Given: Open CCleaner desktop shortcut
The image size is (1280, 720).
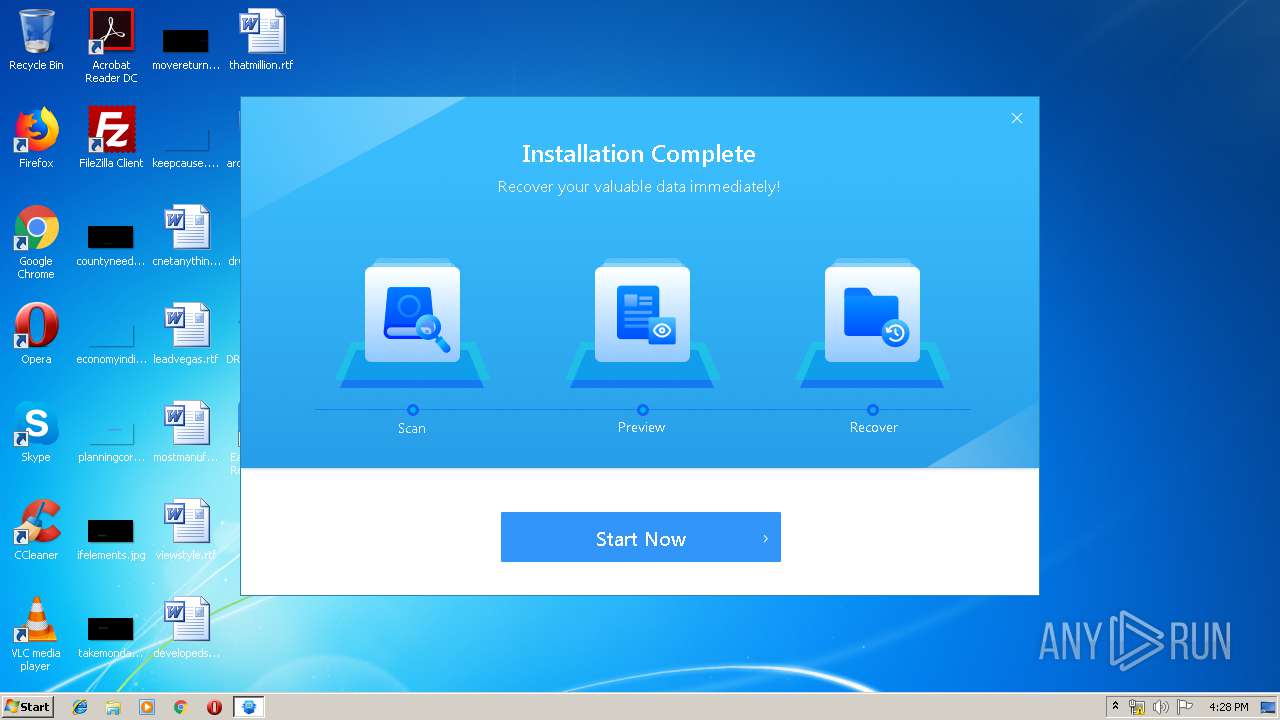Looking at the screenshot, I should pyautogui.click(x=36, y=530).
